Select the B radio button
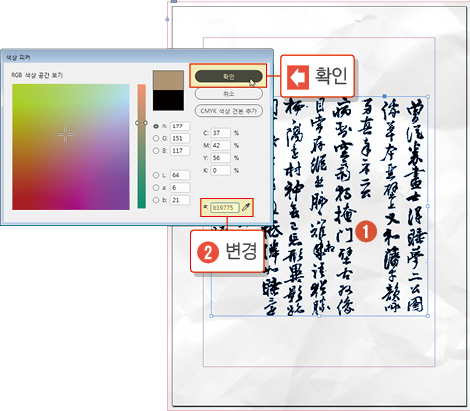The width and height of the screenshot is (470, 411). click(x=156, y=151)
